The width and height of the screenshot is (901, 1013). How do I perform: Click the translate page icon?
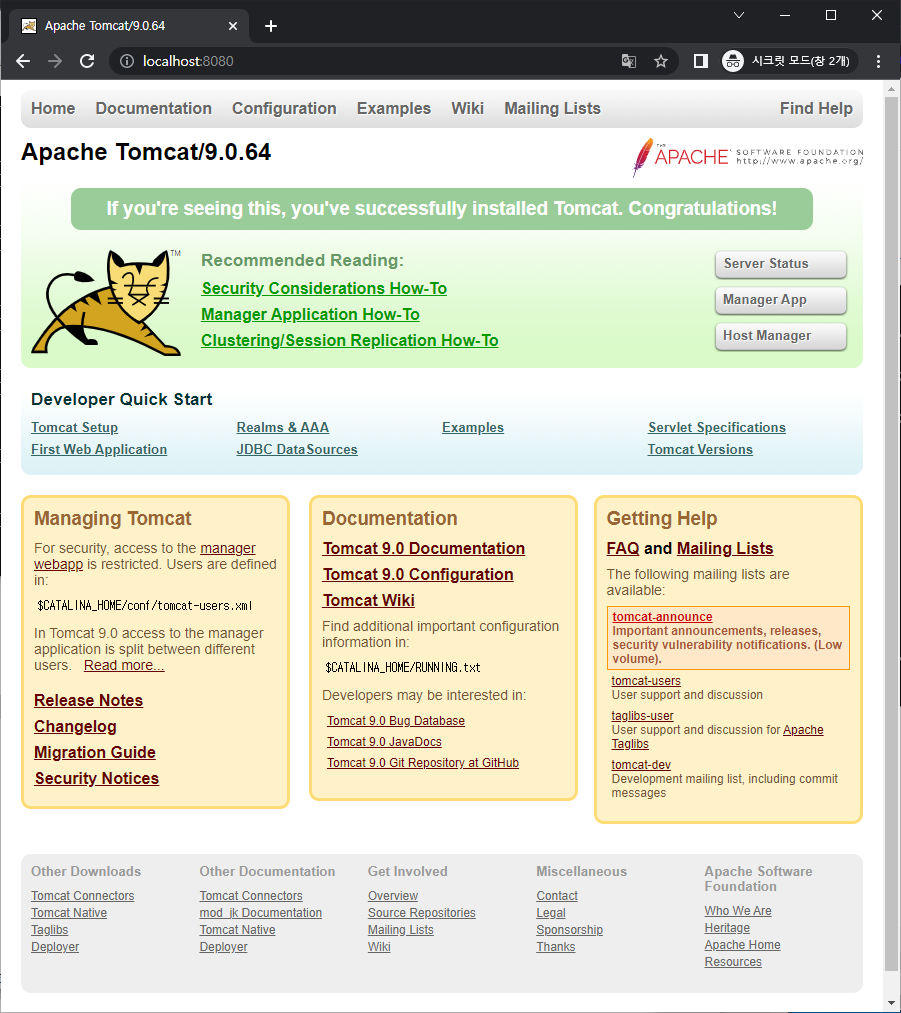[628, 61]
